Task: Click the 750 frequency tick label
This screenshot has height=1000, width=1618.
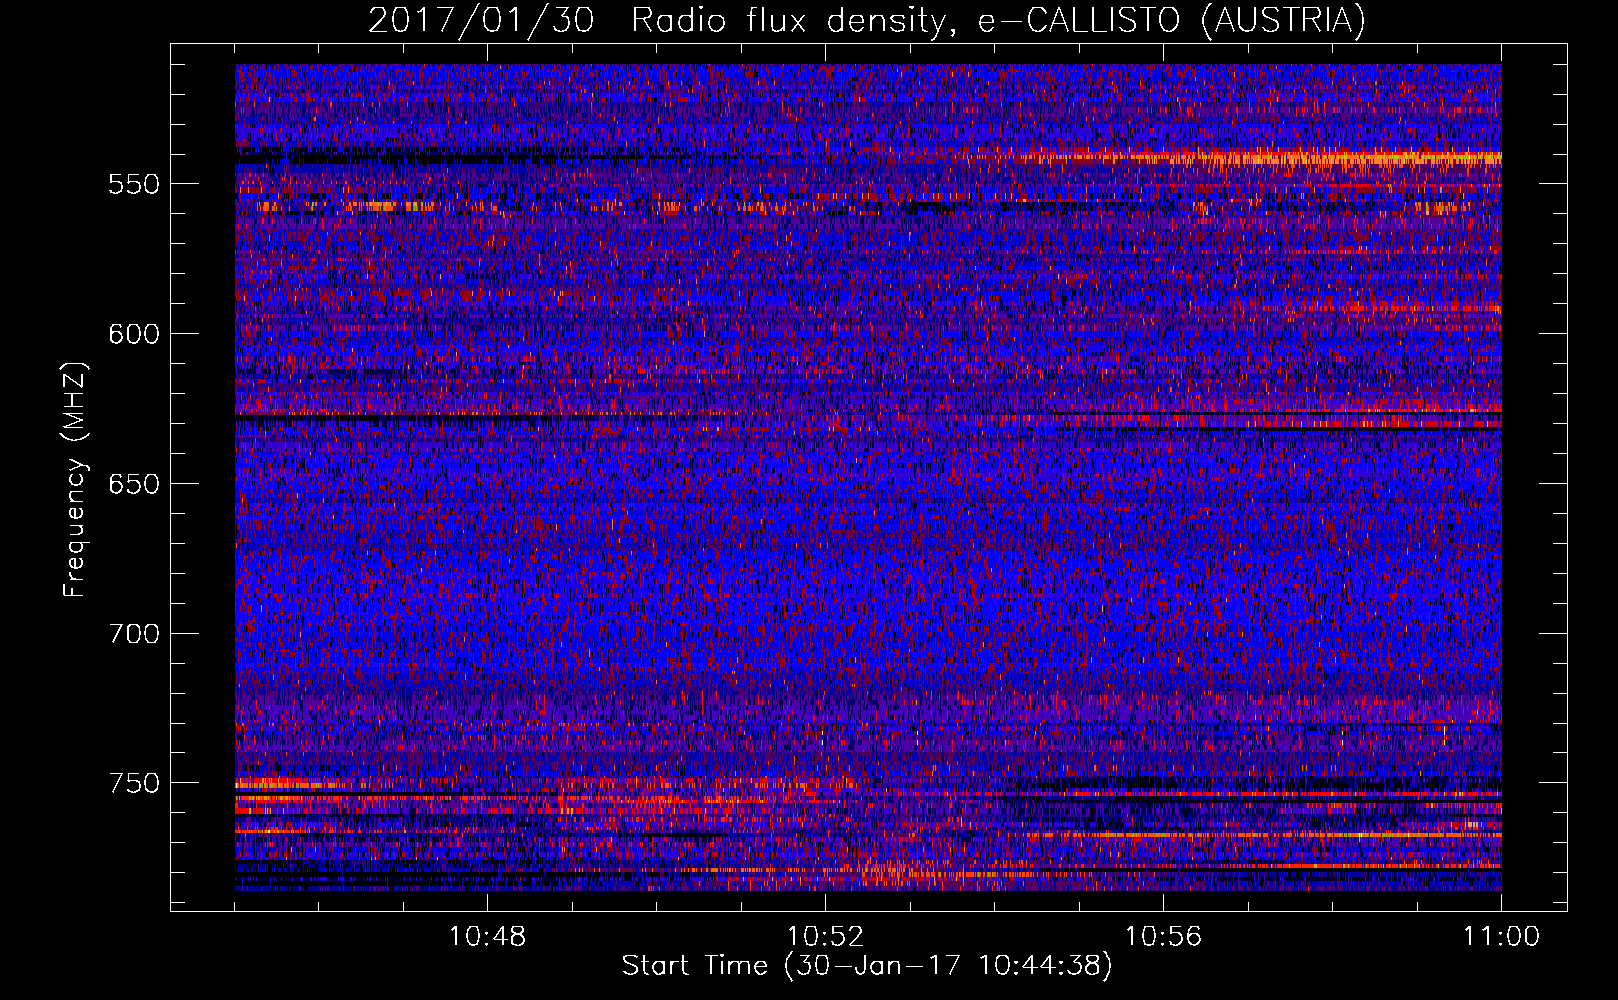Action: click(134, 783)
